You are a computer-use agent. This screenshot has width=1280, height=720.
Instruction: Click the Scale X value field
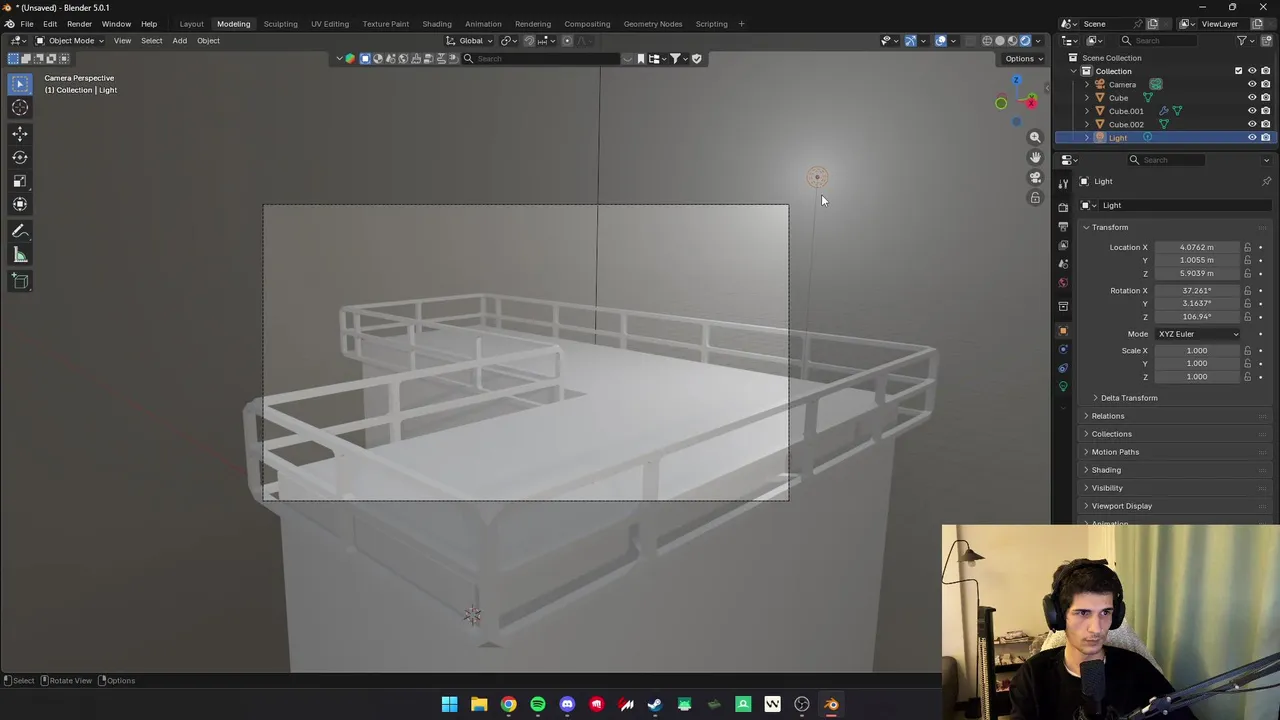1197,351
